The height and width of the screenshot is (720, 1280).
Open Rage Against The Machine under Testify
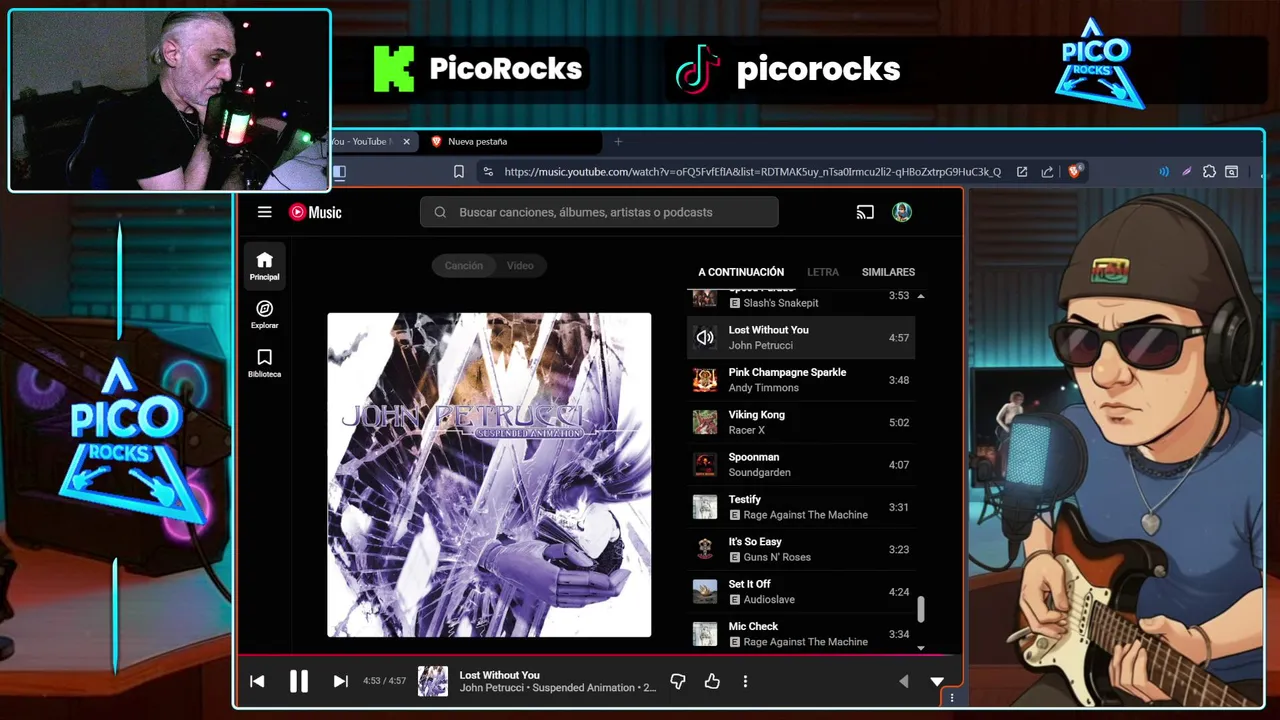click(805, 515)
